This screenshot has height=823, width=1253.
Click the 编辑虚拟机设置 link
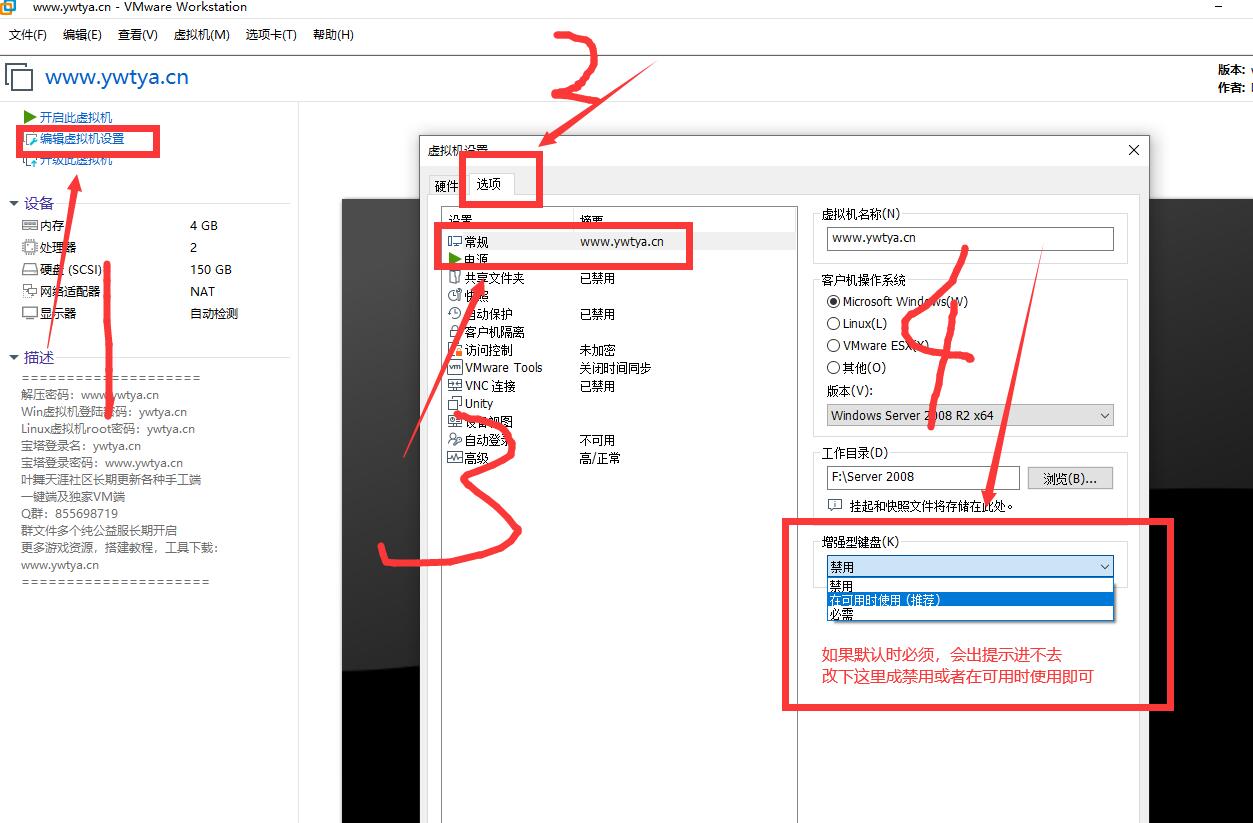82,139
